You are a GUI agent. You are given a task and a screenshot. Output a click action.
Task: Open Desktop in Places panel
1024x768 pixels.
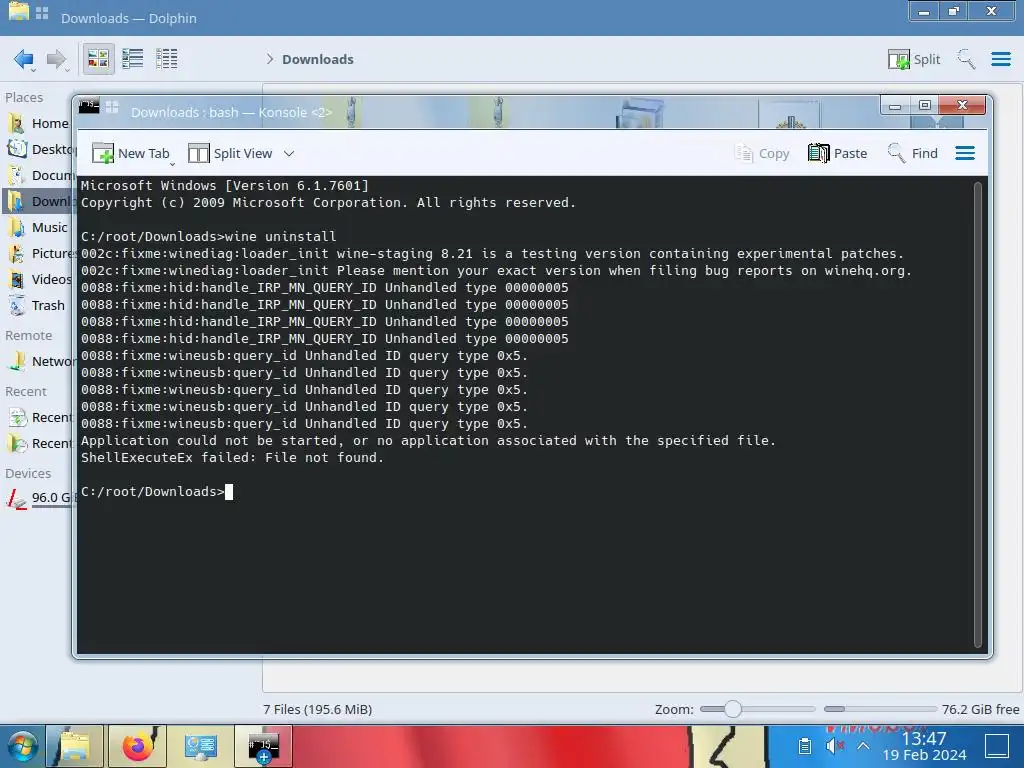39,150
